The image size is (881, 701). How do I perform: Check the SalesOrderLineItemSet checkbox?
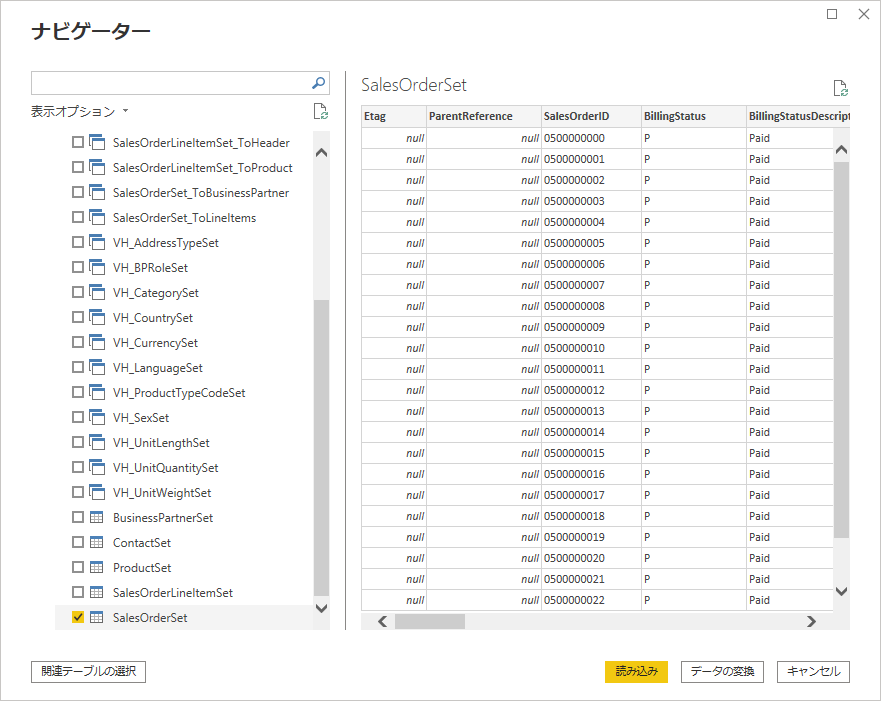pos(78,592)
